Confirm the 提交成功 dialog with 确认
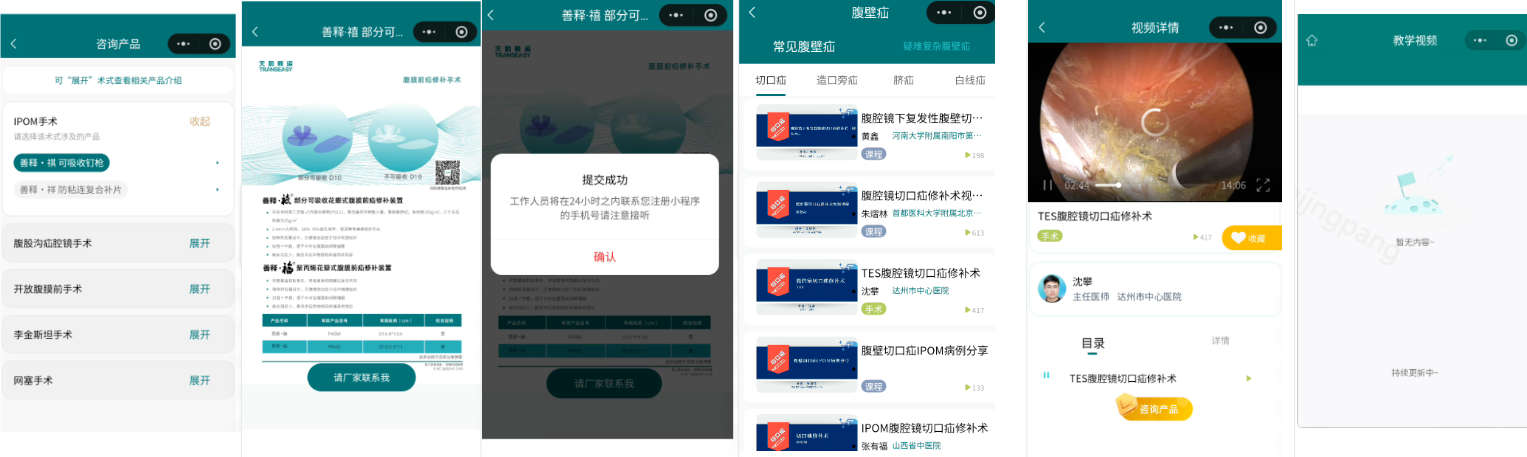Screen dimensions: 1527x457 point(604,257)
